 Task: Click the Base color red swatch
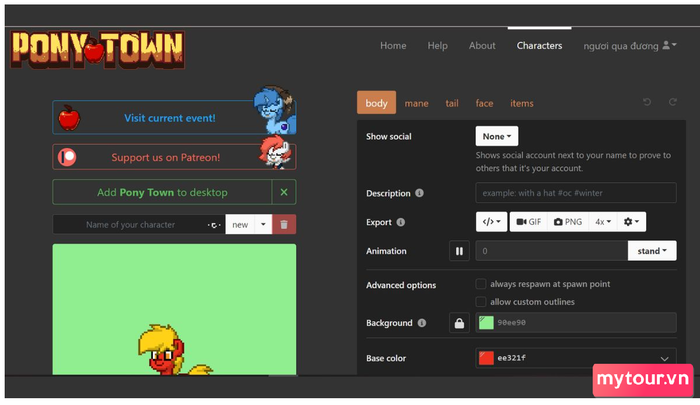(486, 358)
